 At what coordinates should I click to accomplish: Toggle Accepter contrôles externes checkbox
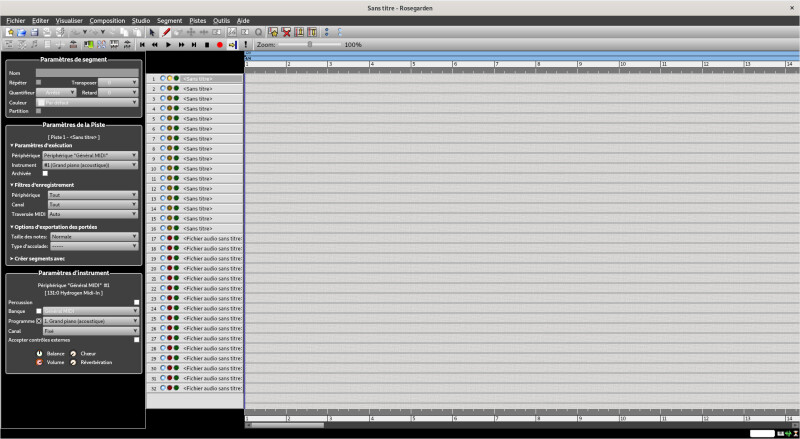coord(136,340)
